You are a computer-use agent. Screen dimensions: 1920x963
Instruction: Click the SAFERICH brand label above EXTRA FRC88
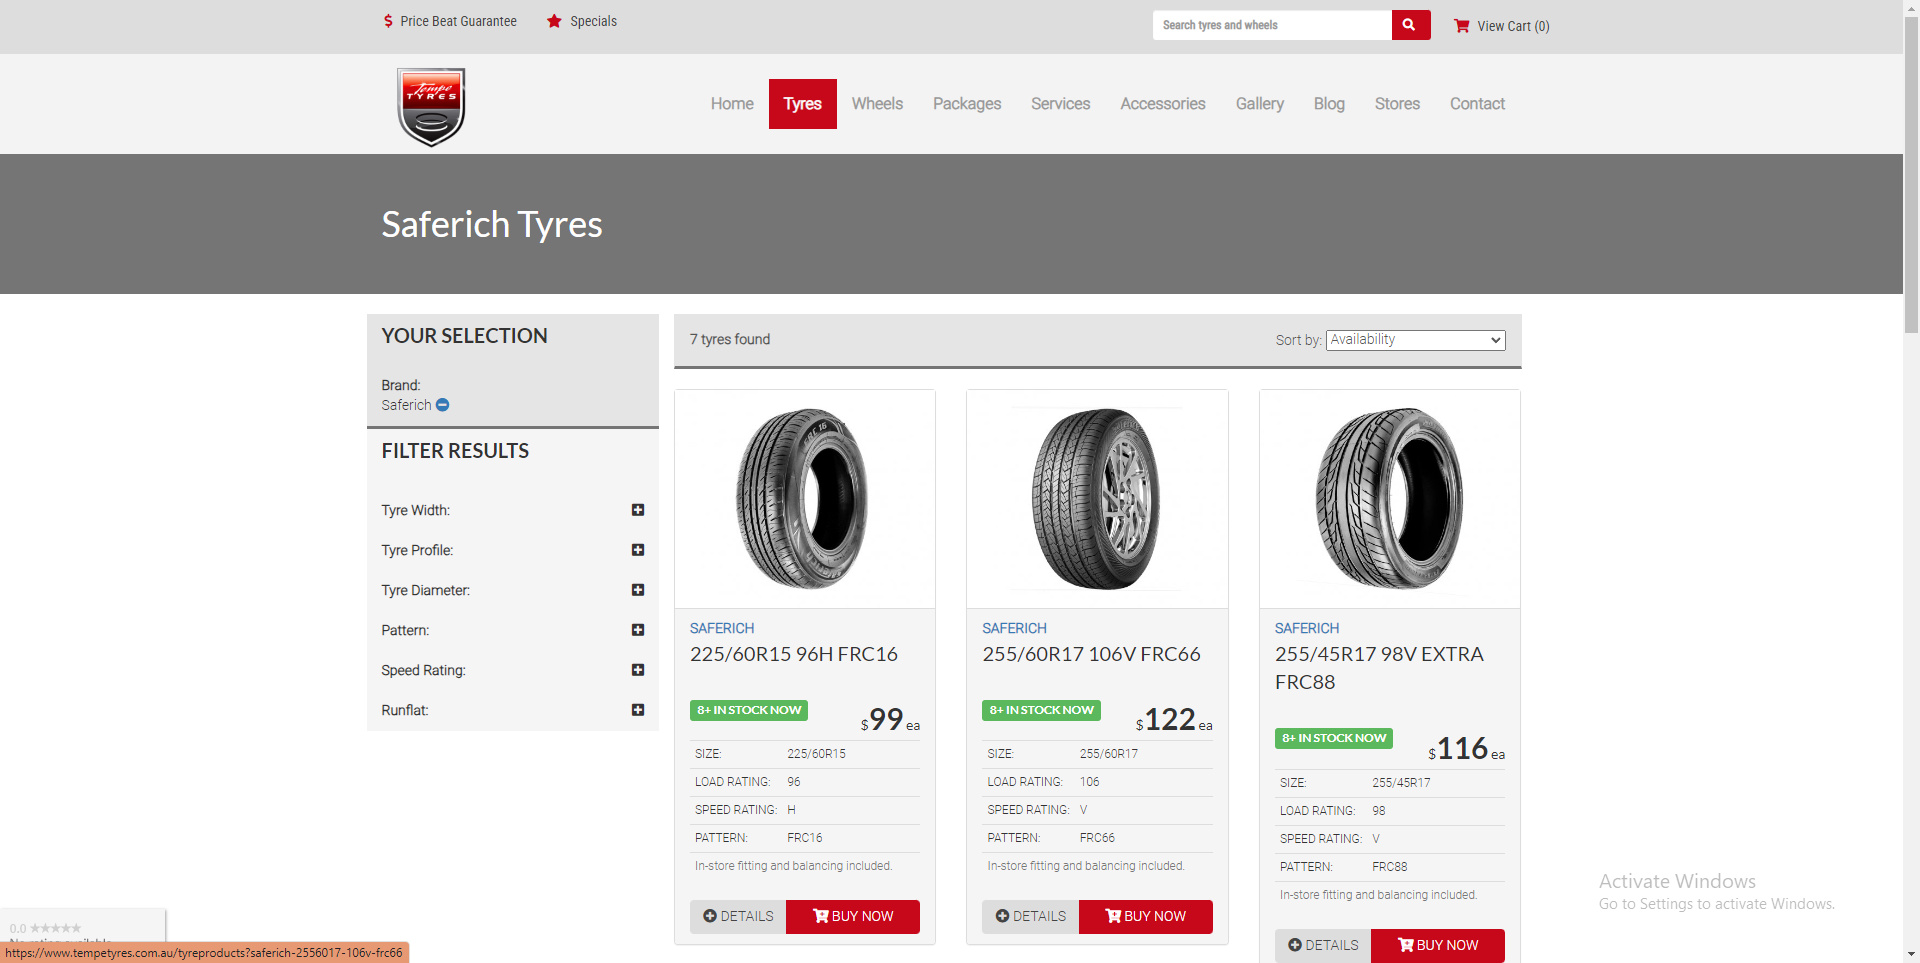tap(1307, 628)
